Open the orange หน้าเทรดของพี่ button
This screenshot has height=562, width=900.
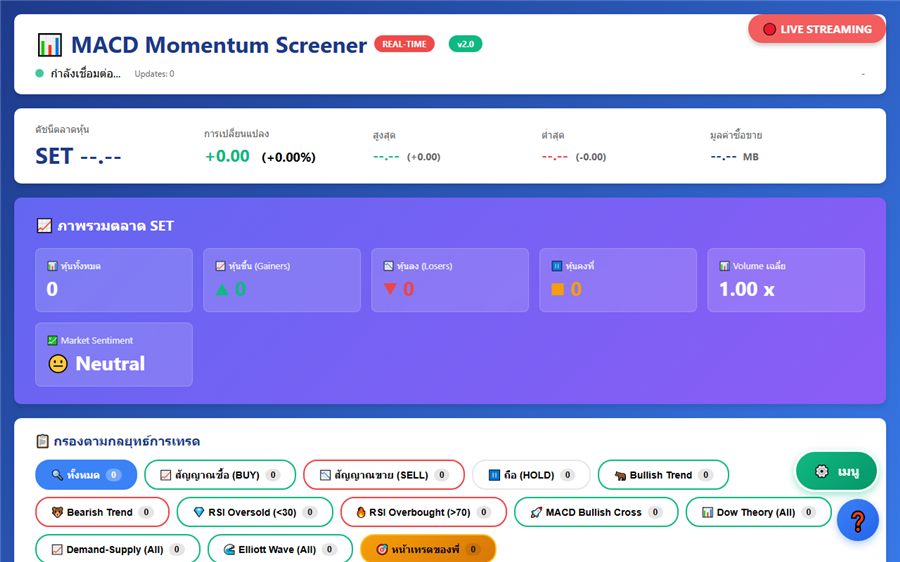point(428,549)
